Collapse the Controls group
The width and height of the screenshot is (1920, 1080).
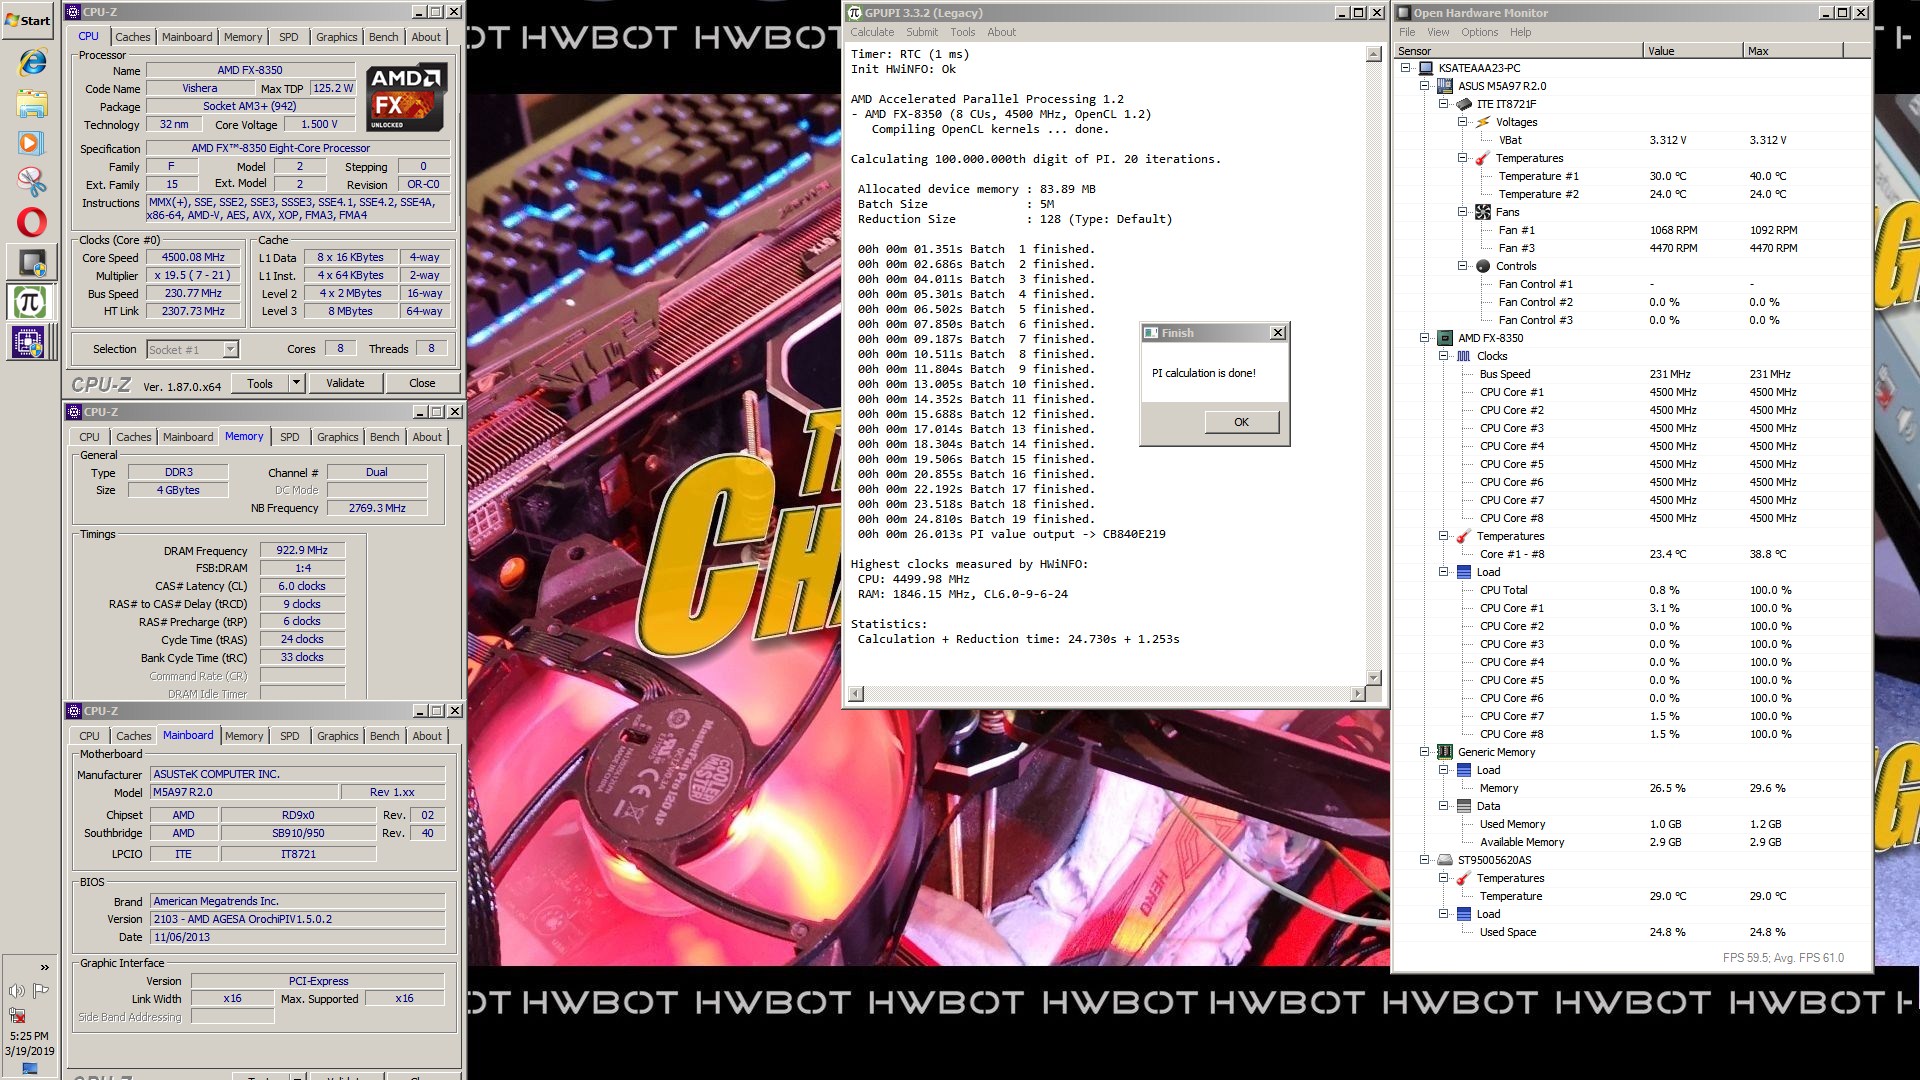coord(1463,266)
